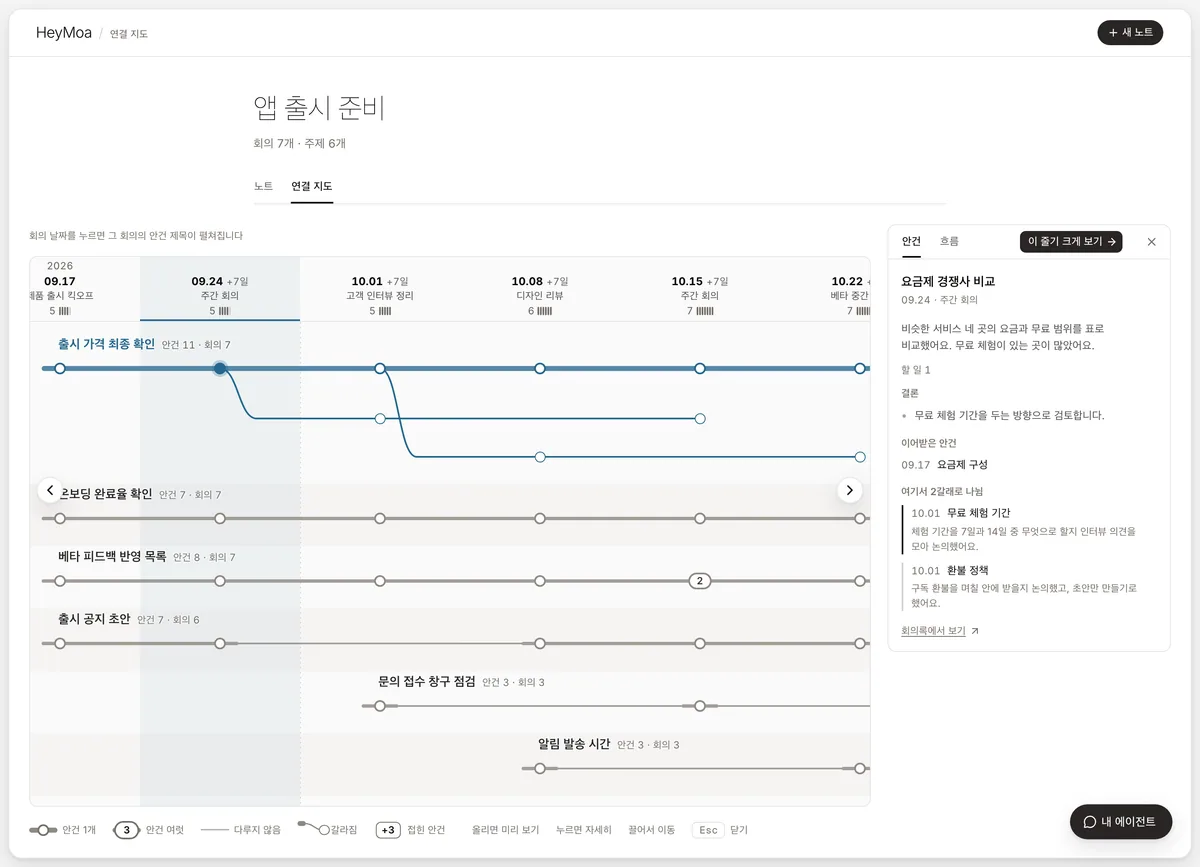Click the 갈라짐 legend branch icon

314,828
